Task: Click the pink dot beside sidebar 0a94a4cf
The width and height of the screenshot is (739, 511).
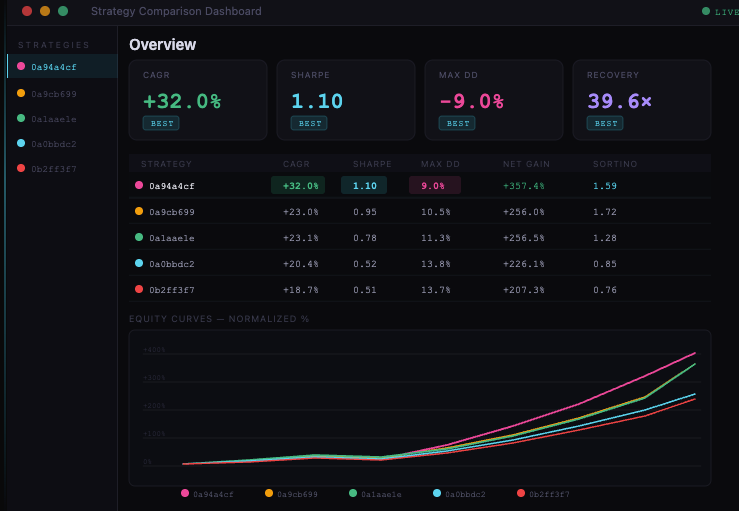Action: click(21, 66)
